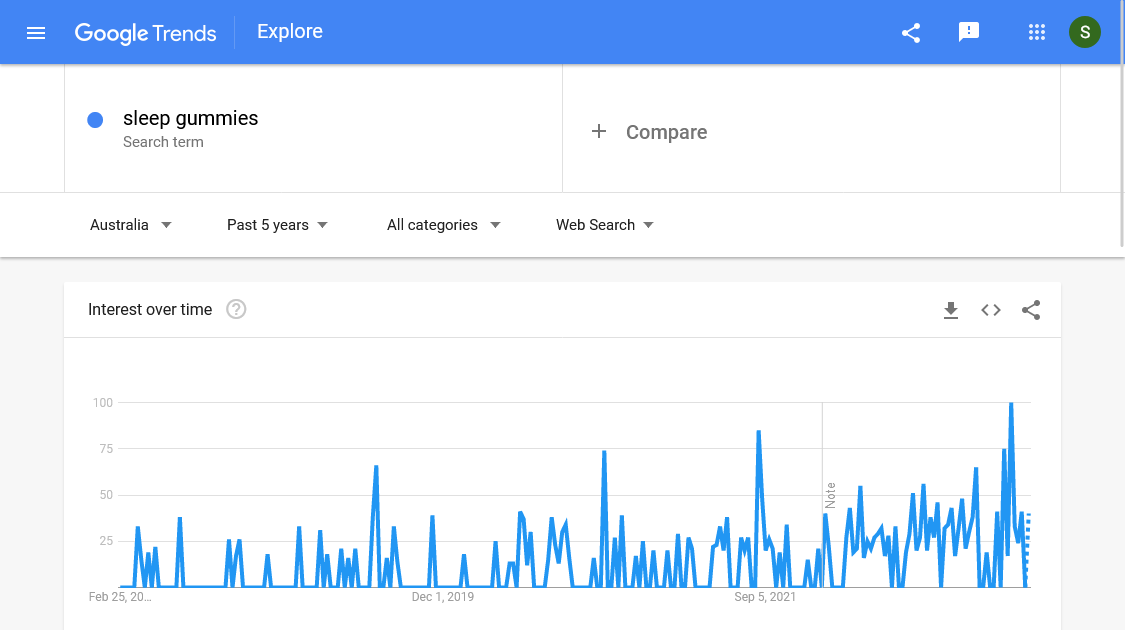Download the Interest over time chart data

click(x=951, y=310)
